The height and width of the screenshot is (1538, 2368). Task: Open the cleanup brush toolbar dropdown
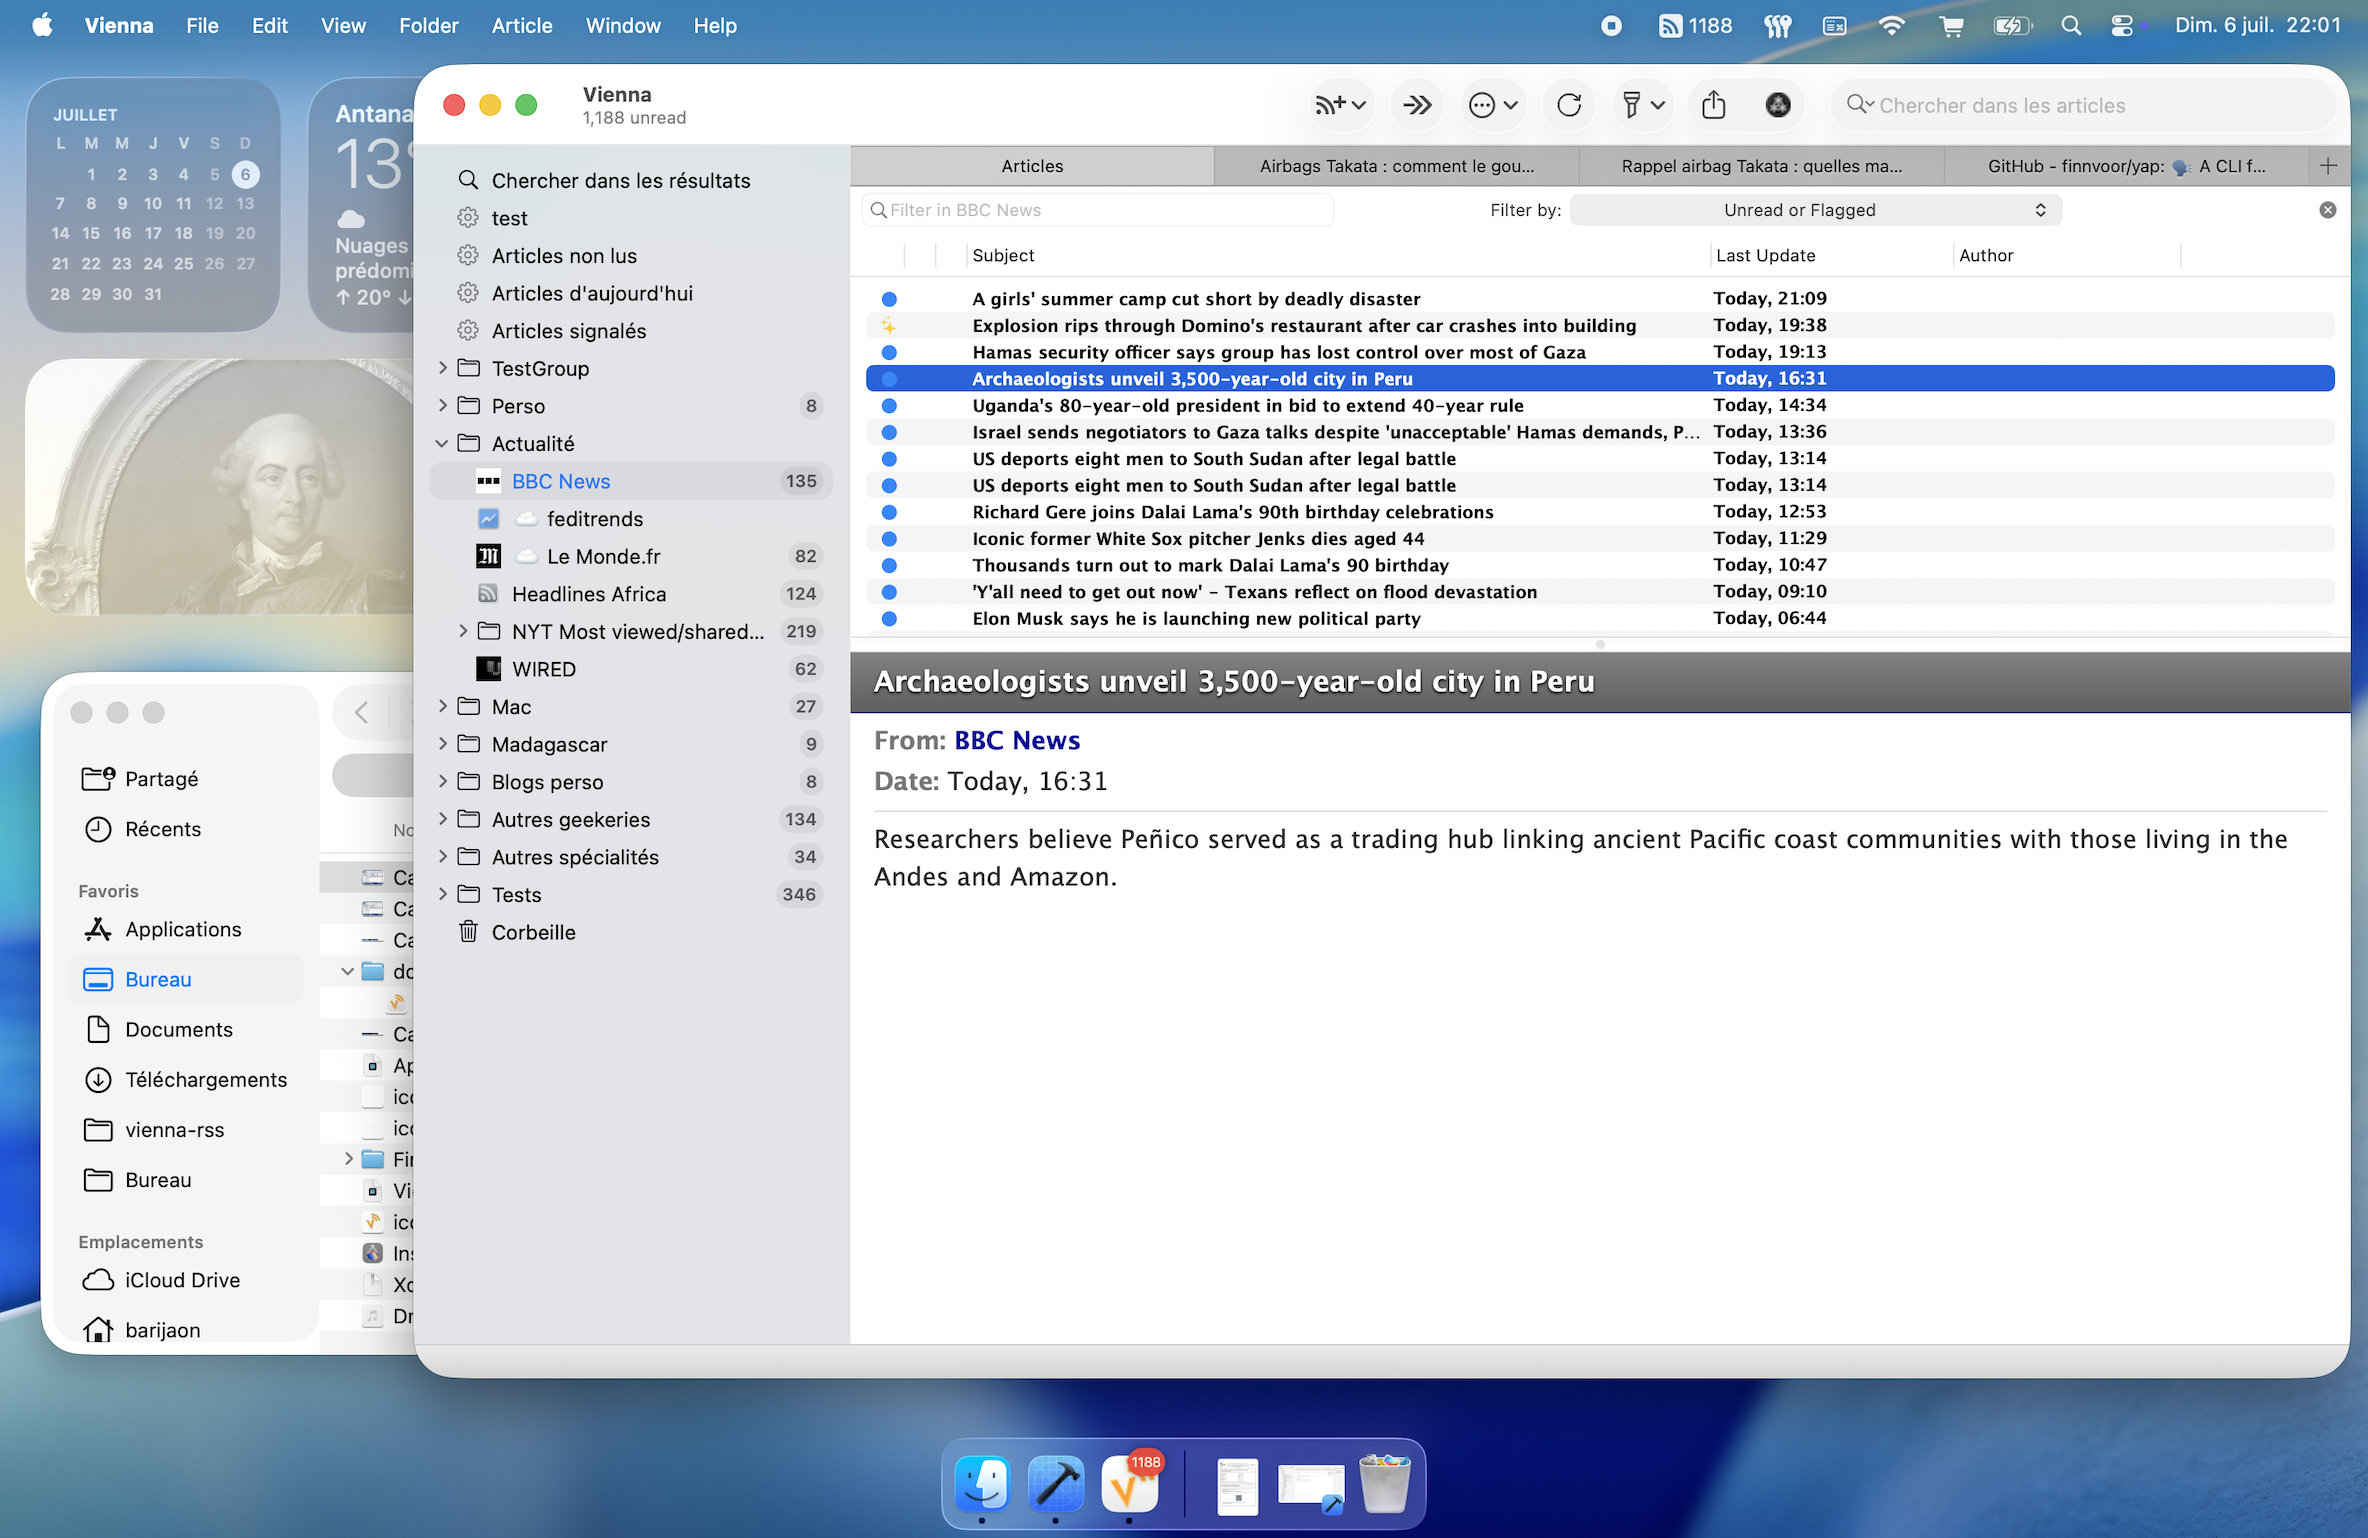[x=1642, y=105]
